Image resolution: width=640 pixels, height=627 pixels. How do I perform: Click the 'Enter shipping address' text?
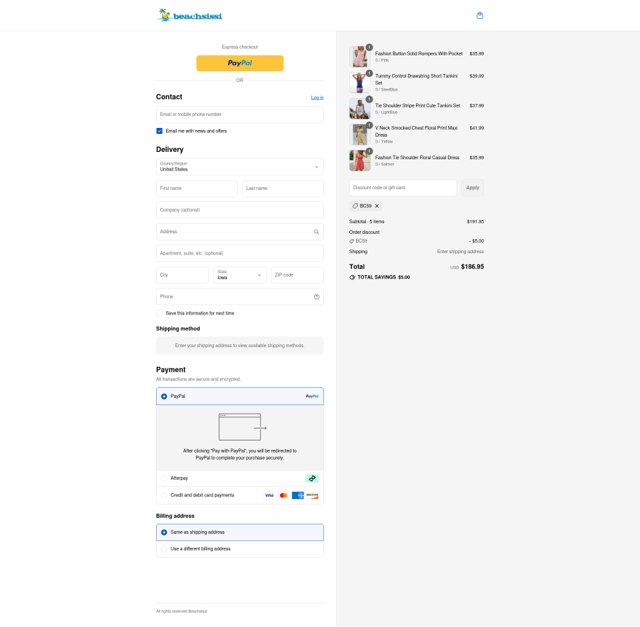[x=460, y=251]
